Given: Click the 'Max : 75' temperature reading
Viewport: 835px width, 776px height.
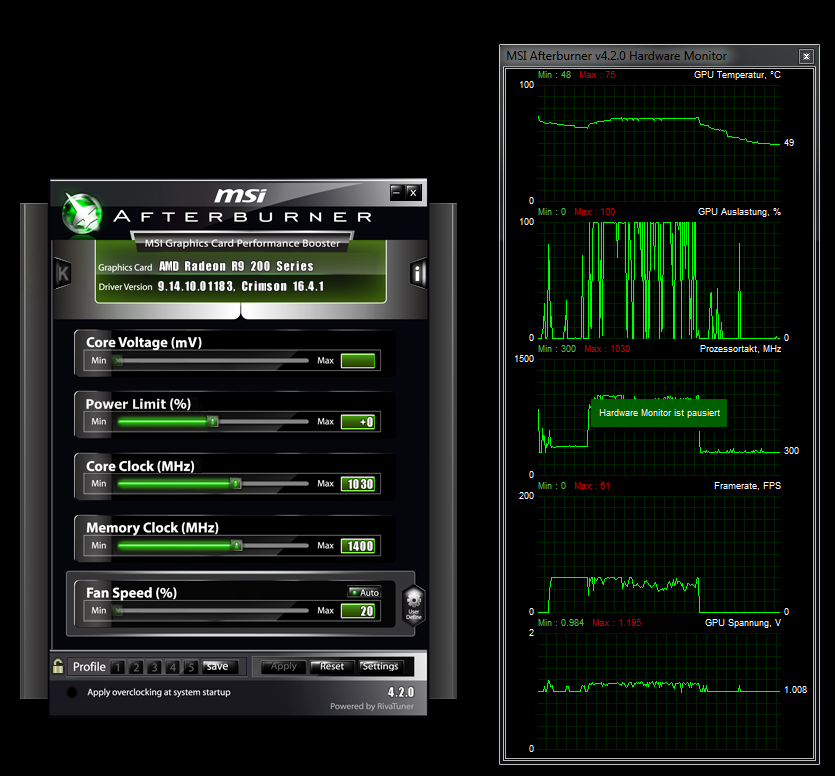Looking at the screenshot, I should coord(597,75).
